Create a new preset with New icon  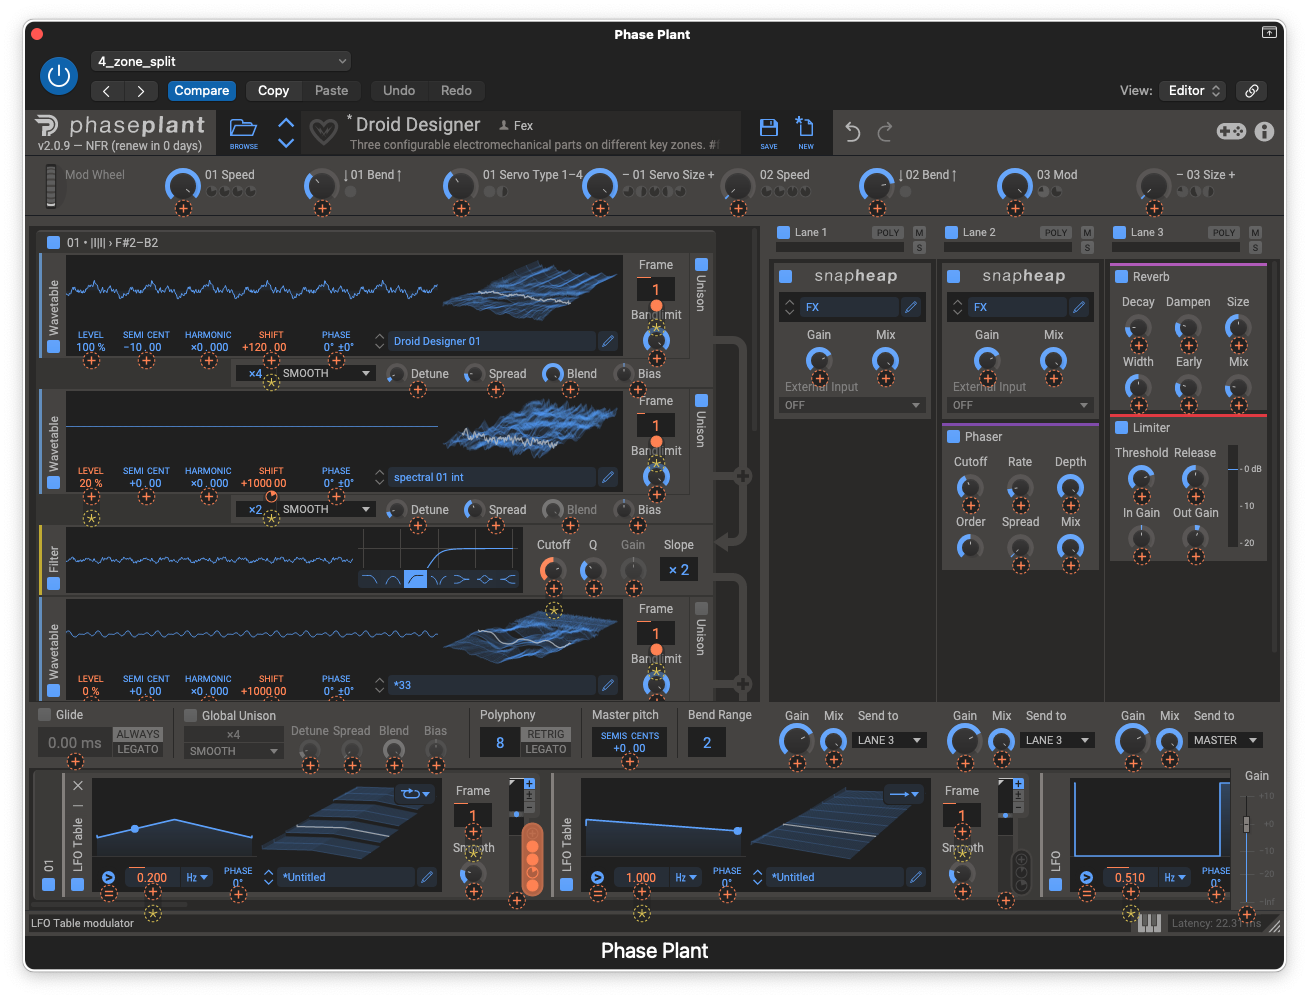tap(805, 130)
